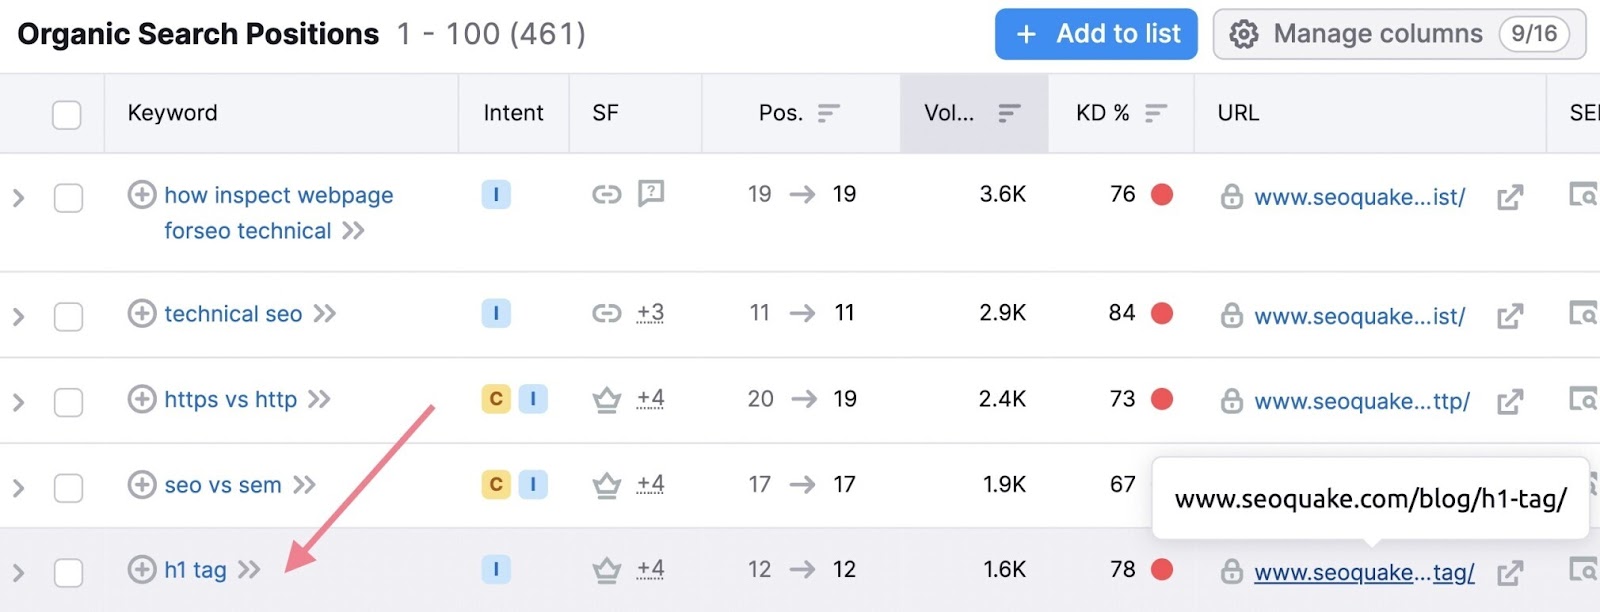Toggle the select-all checkbox in the table header
The height and width of the screenshot is (612, 1600).
tap(67, 115)
